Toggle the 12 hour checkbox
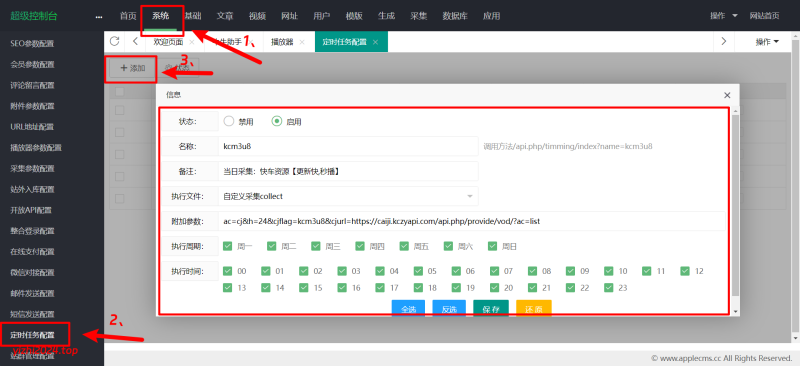 (685, 271)
